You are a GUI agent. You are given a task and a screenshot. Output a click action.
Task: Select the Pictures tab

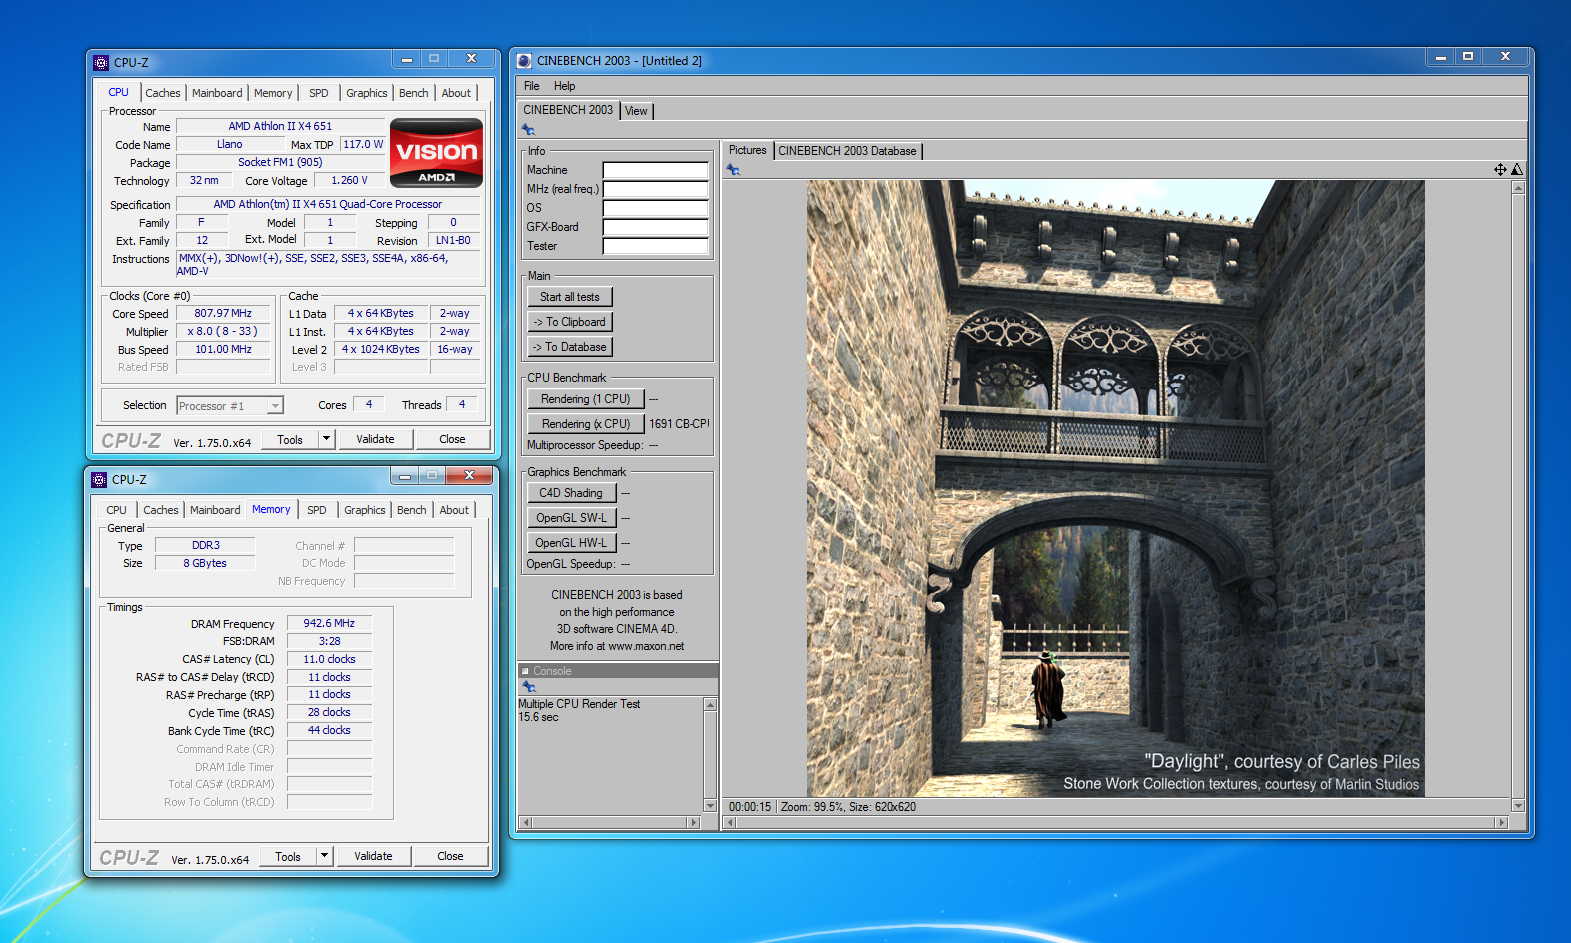pos(747,150)
